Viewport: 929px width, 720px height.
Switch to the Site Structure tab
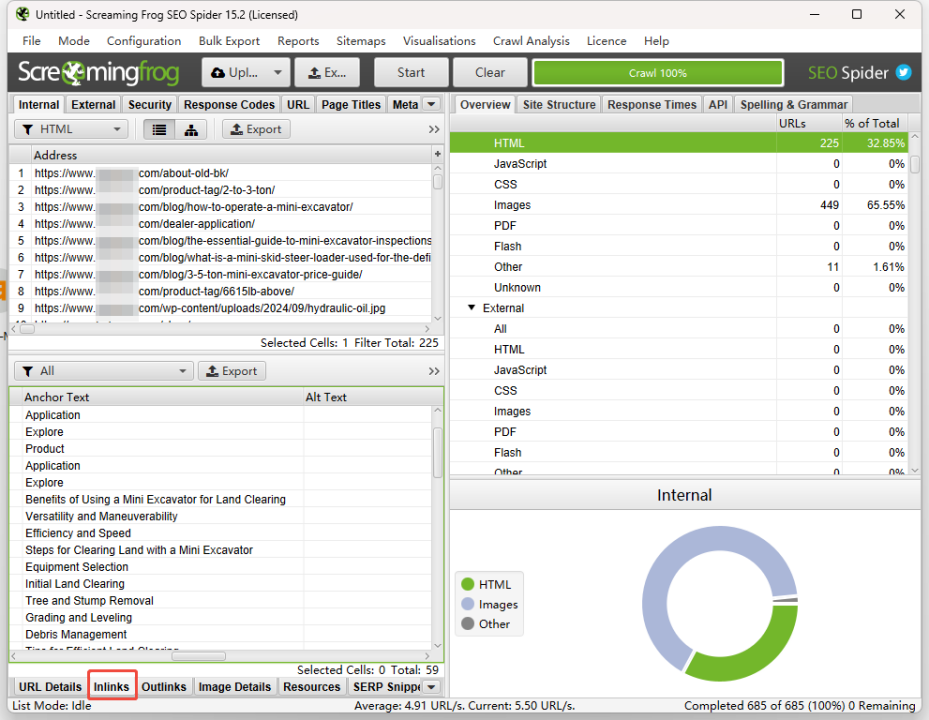pos(559,104)
